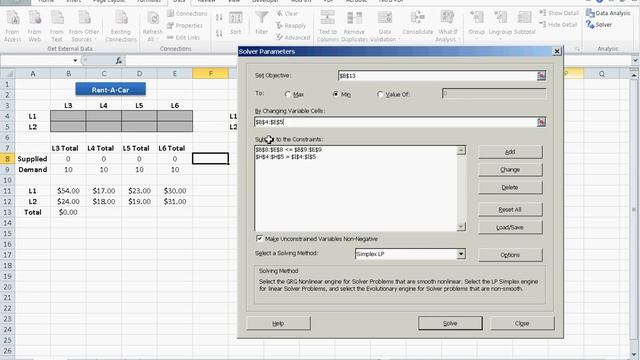Click the Ungroup outline icon
Screen dimensions: 640x360
pos(500,23)
